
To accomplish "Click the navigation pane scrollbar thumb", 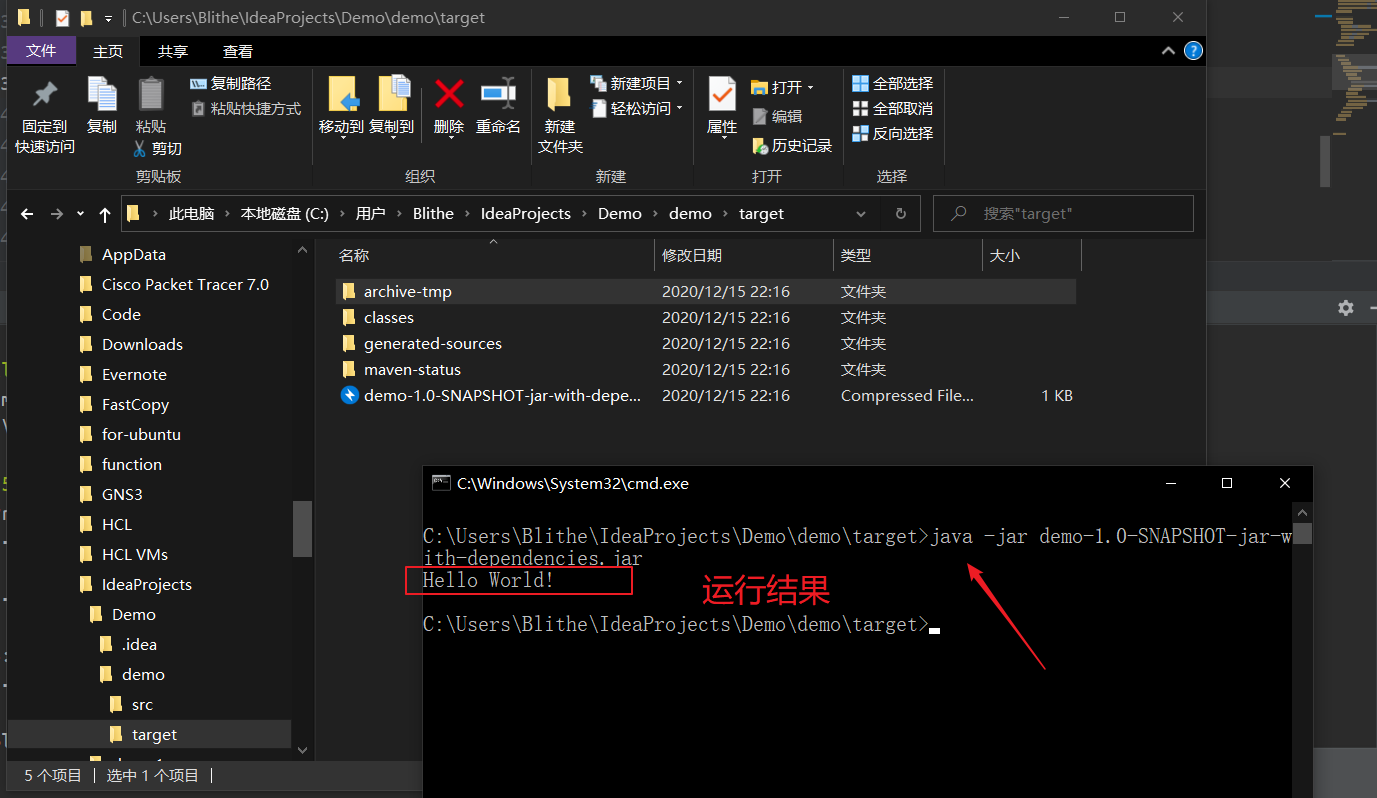I will (x=303, y=528).
